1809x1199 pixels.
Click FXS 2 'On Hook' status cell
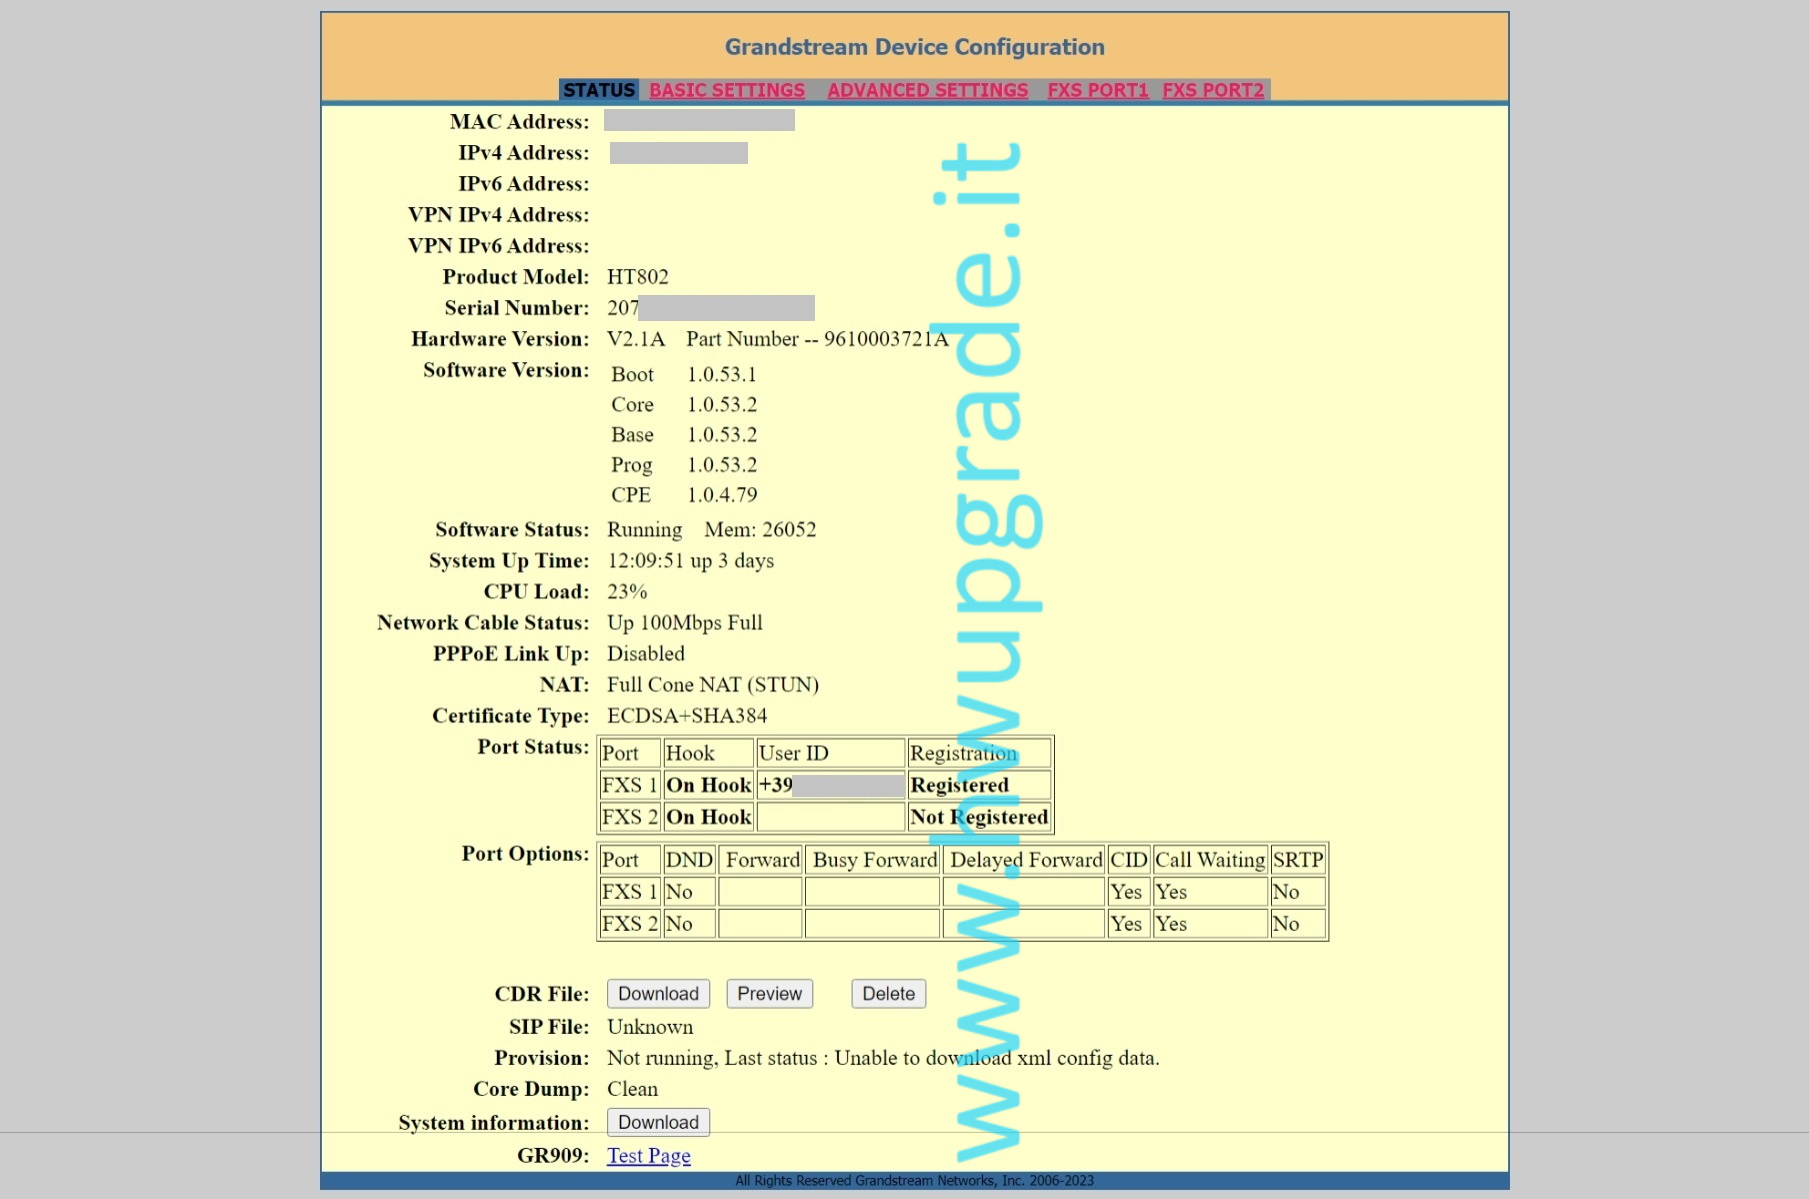click(x=708, y=817)
